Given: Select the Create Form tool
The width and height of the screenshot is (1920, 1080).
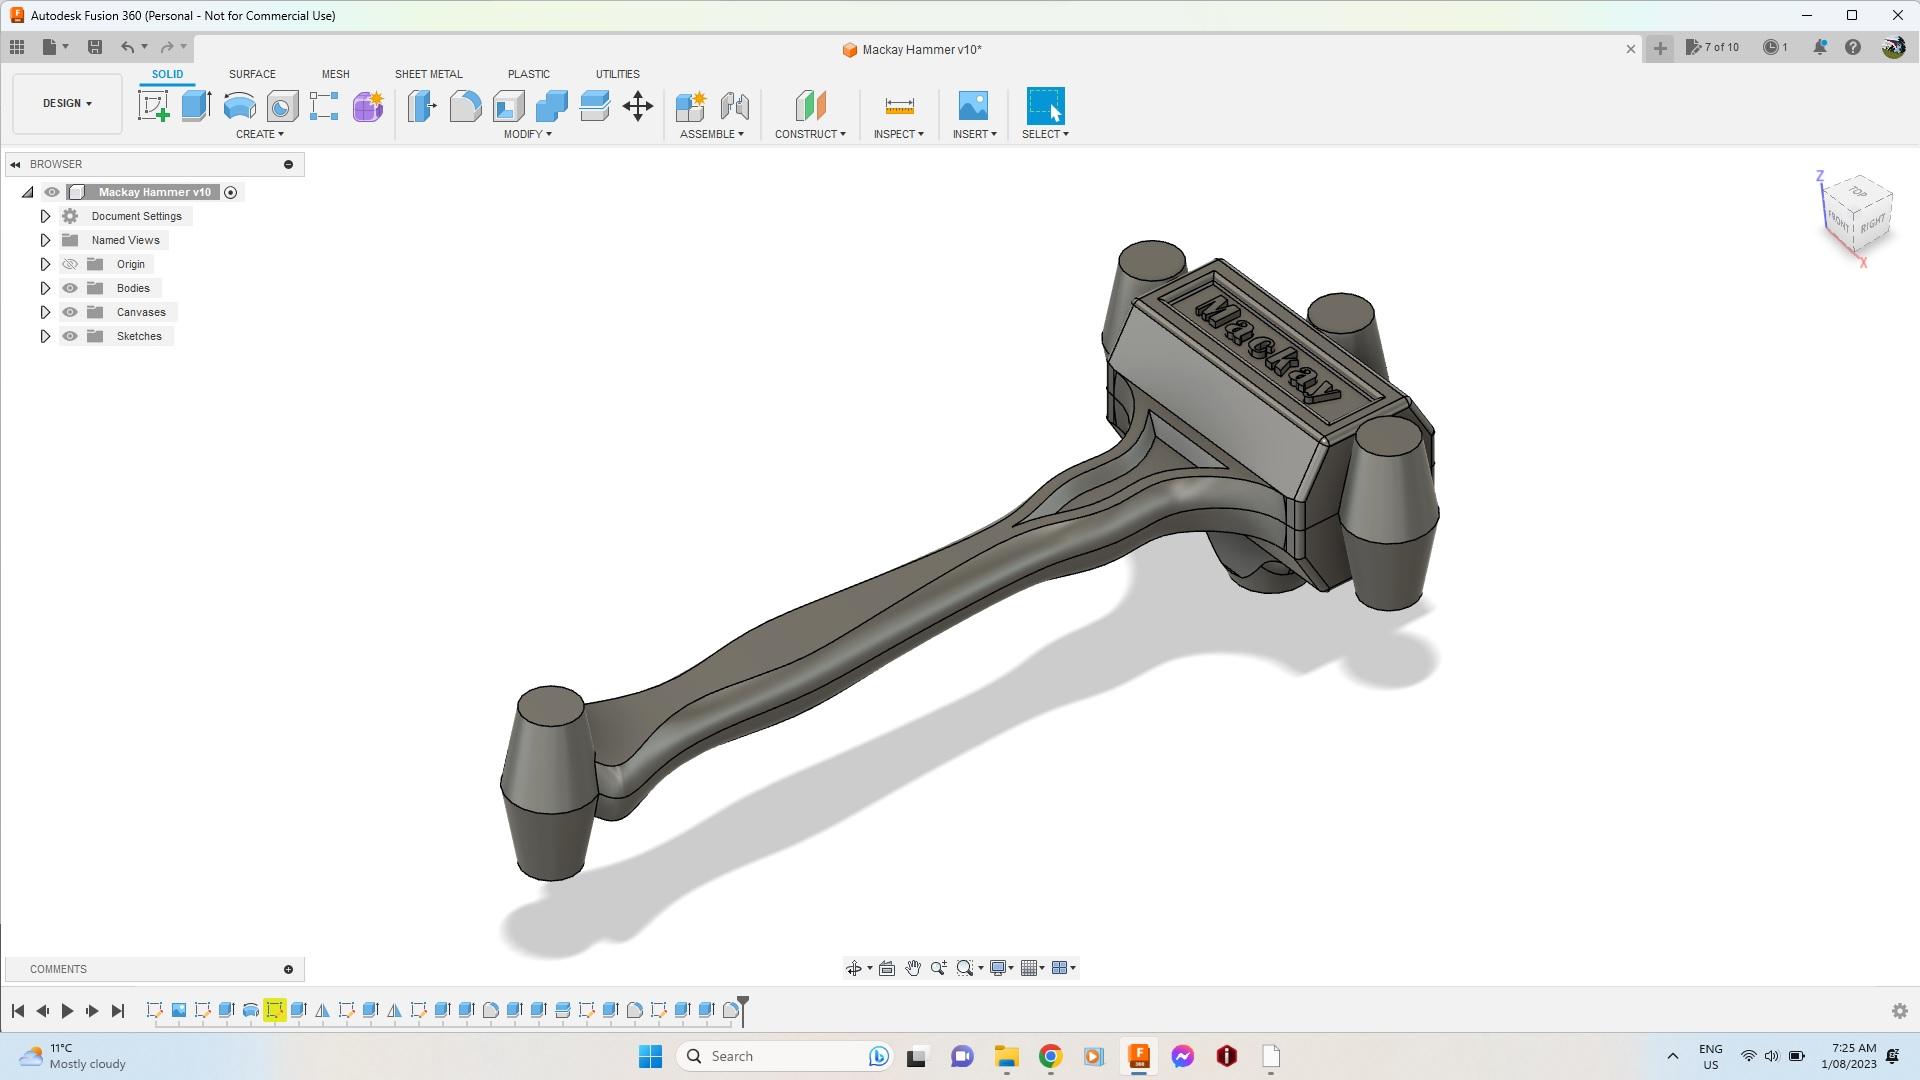Looking at the screenshot, I should [x=367, y=106].
